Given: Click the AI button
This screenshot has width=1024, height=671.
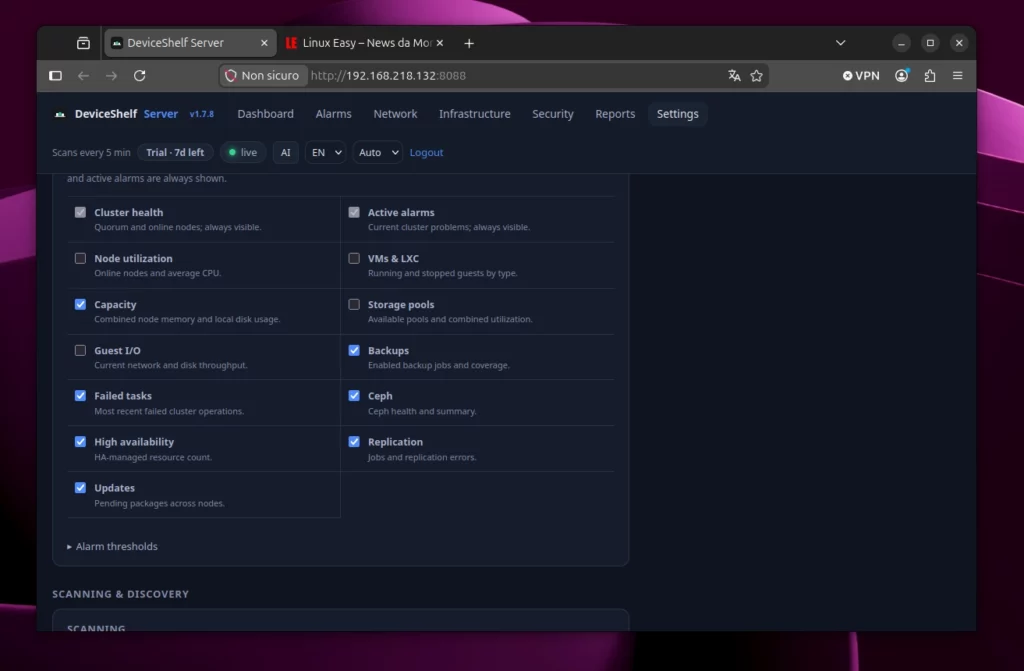Looking at the screenshot, I should 285,152.
